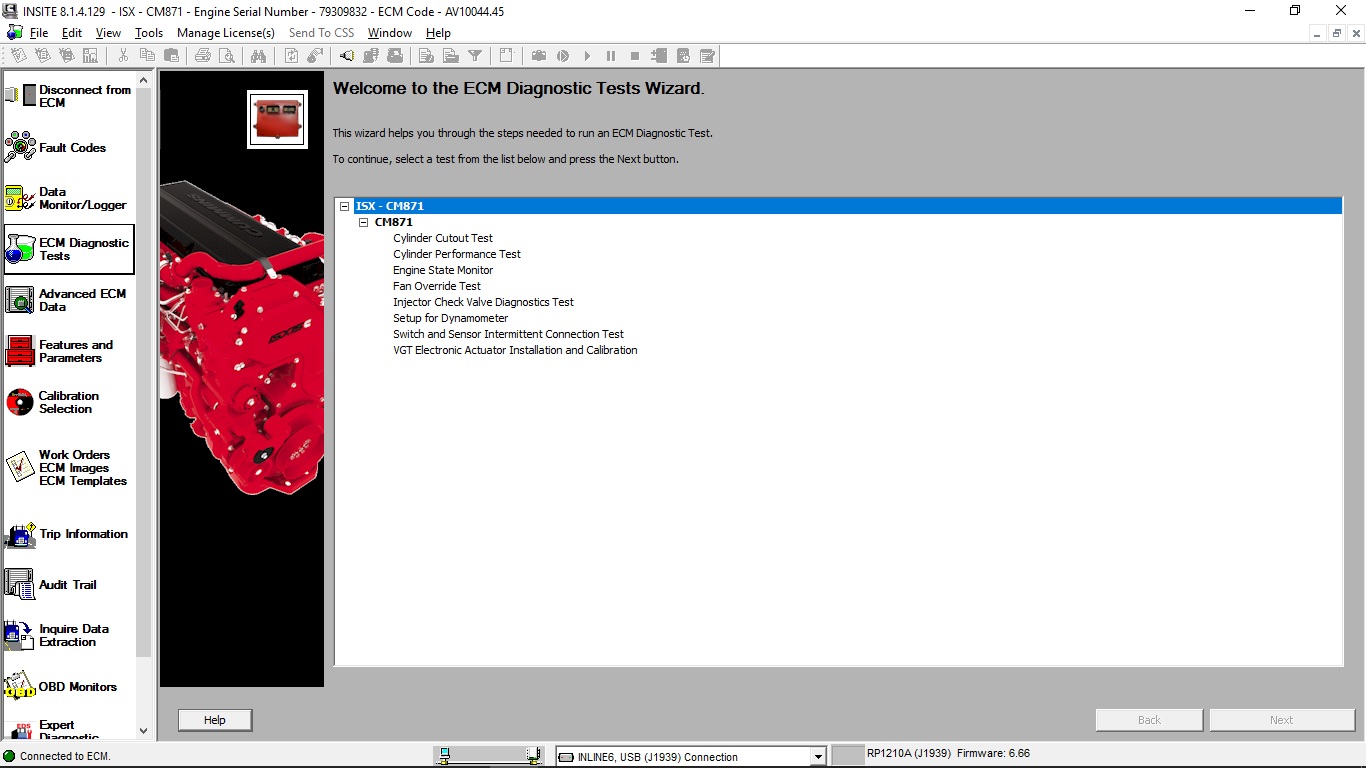The width and height of the screenshot is (1366, 768).
Task: Open the View menu
Action: pyautogui.click(x=108, y=33)
